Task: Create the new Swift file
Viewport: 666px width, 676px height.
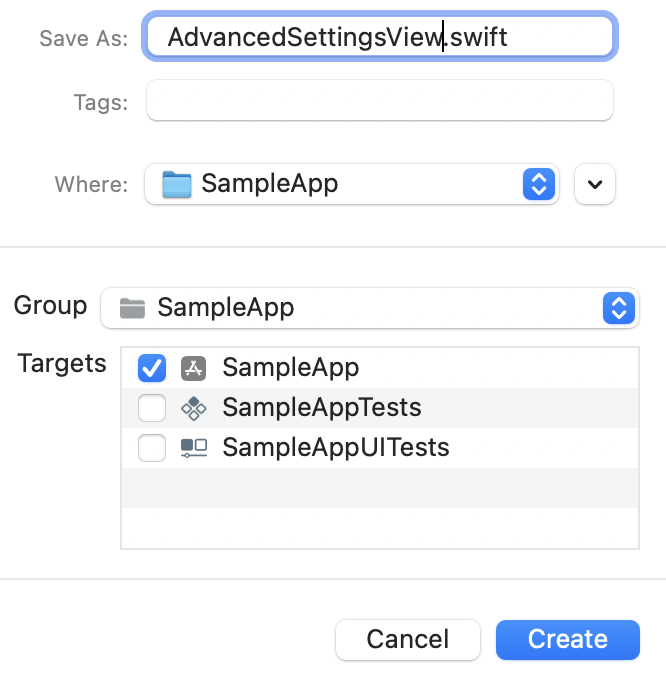Action: click(x=568, y=639)
